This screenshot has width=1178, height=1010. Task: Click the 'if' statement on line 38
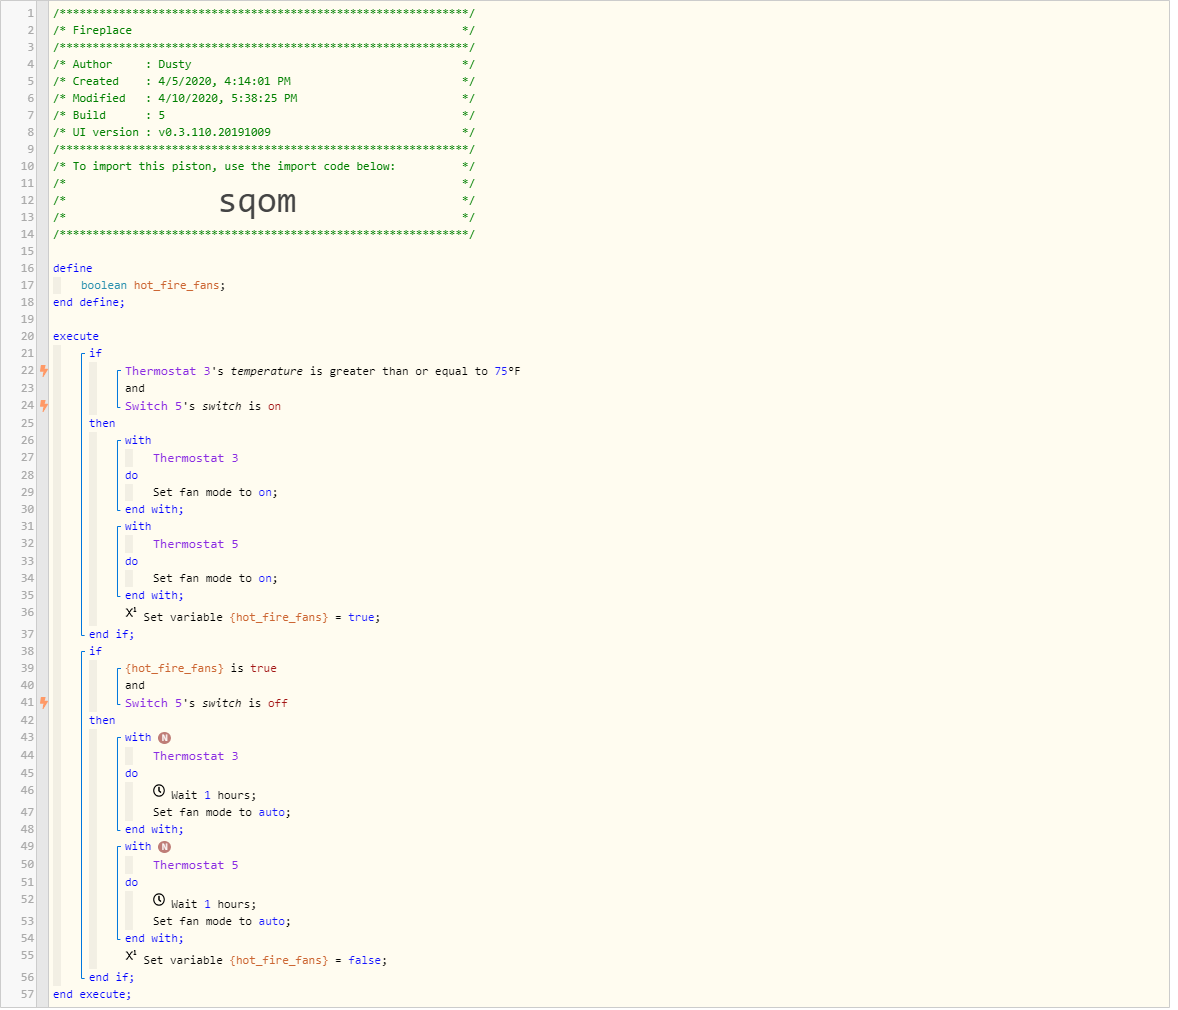(x=95, y=652)
